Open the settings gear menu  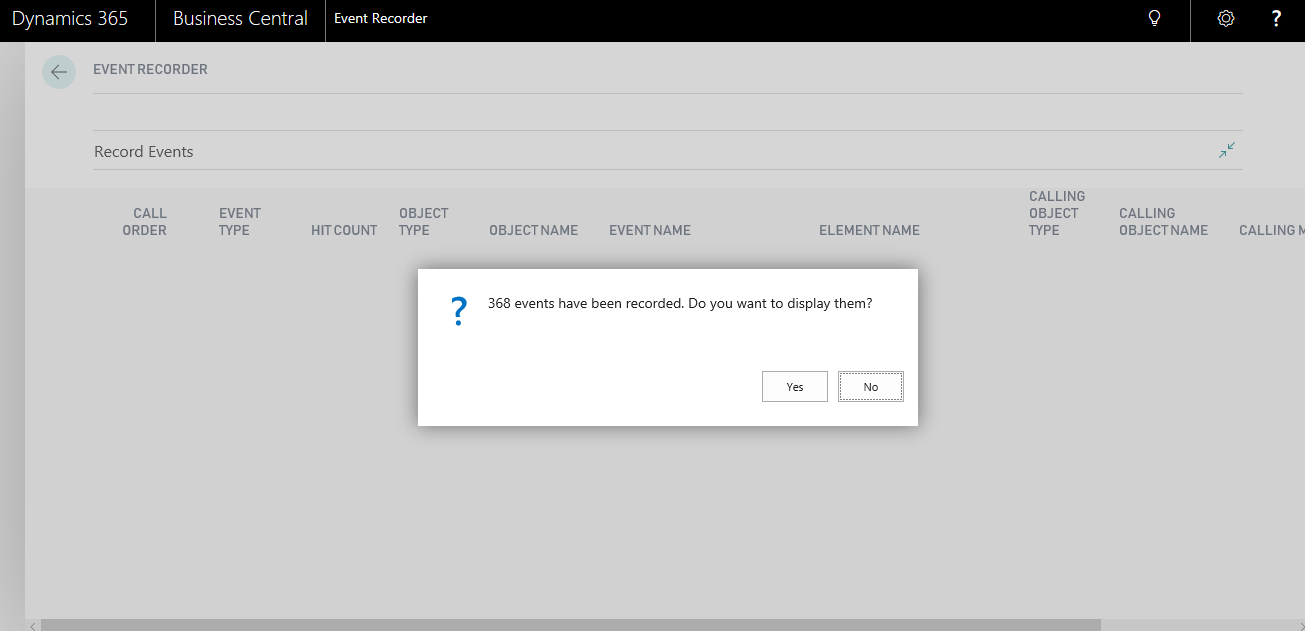(1225, 19)
